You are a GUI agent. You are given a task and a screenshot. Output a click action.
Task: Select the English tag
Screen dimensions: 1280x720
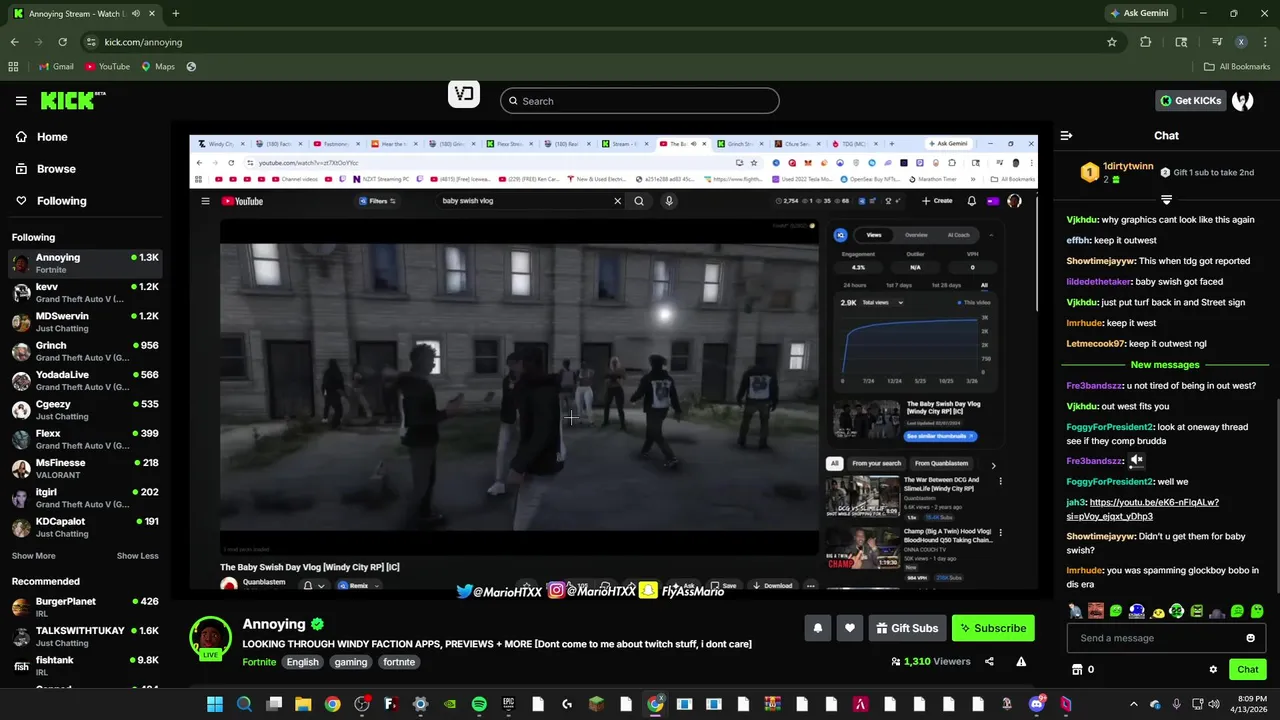click(x=302, y=662)
